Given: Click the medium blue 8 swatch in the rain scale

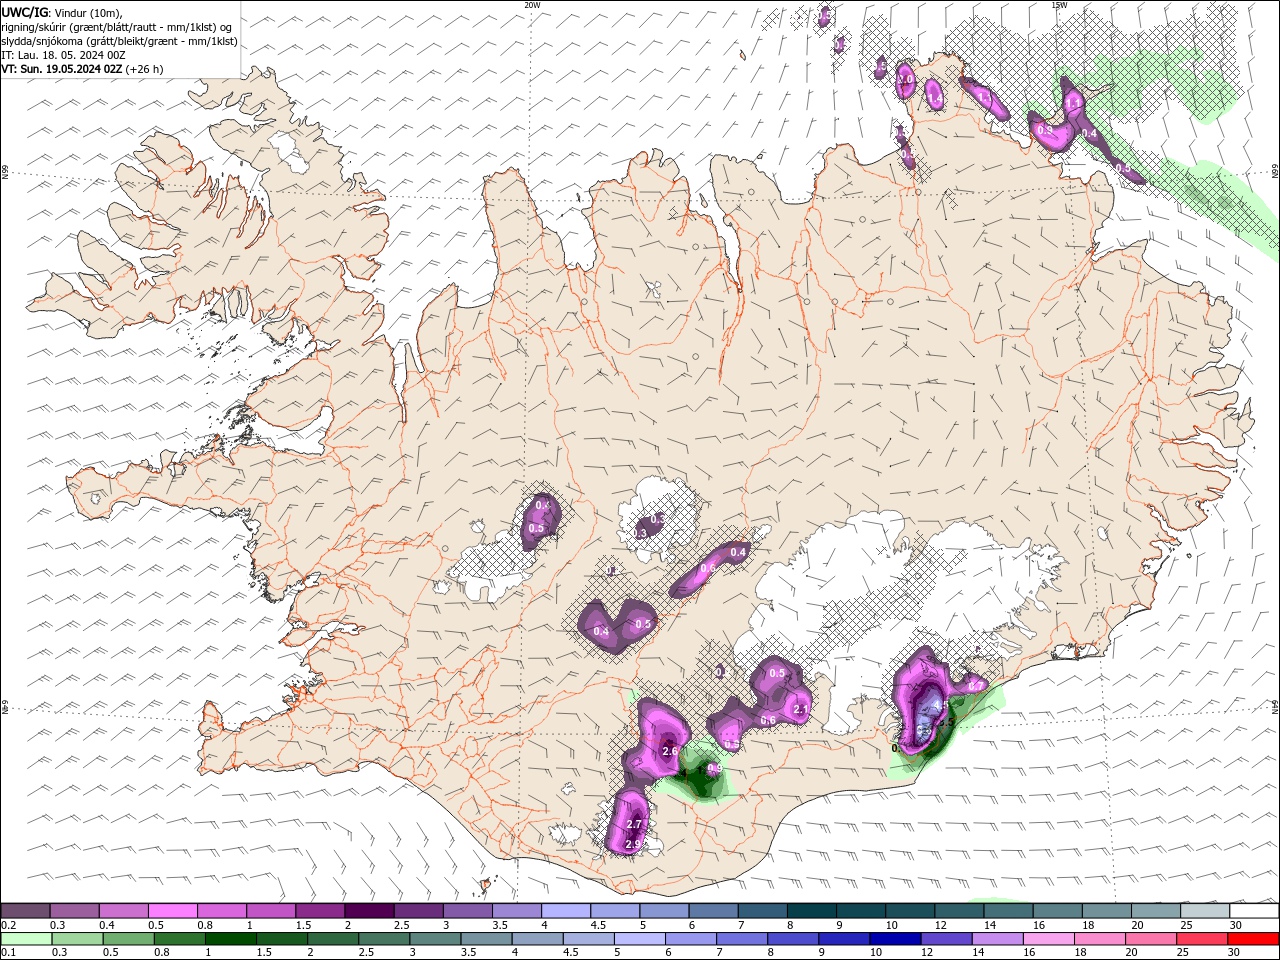Looking at the screenshot, I should click(x=792, y=939).
